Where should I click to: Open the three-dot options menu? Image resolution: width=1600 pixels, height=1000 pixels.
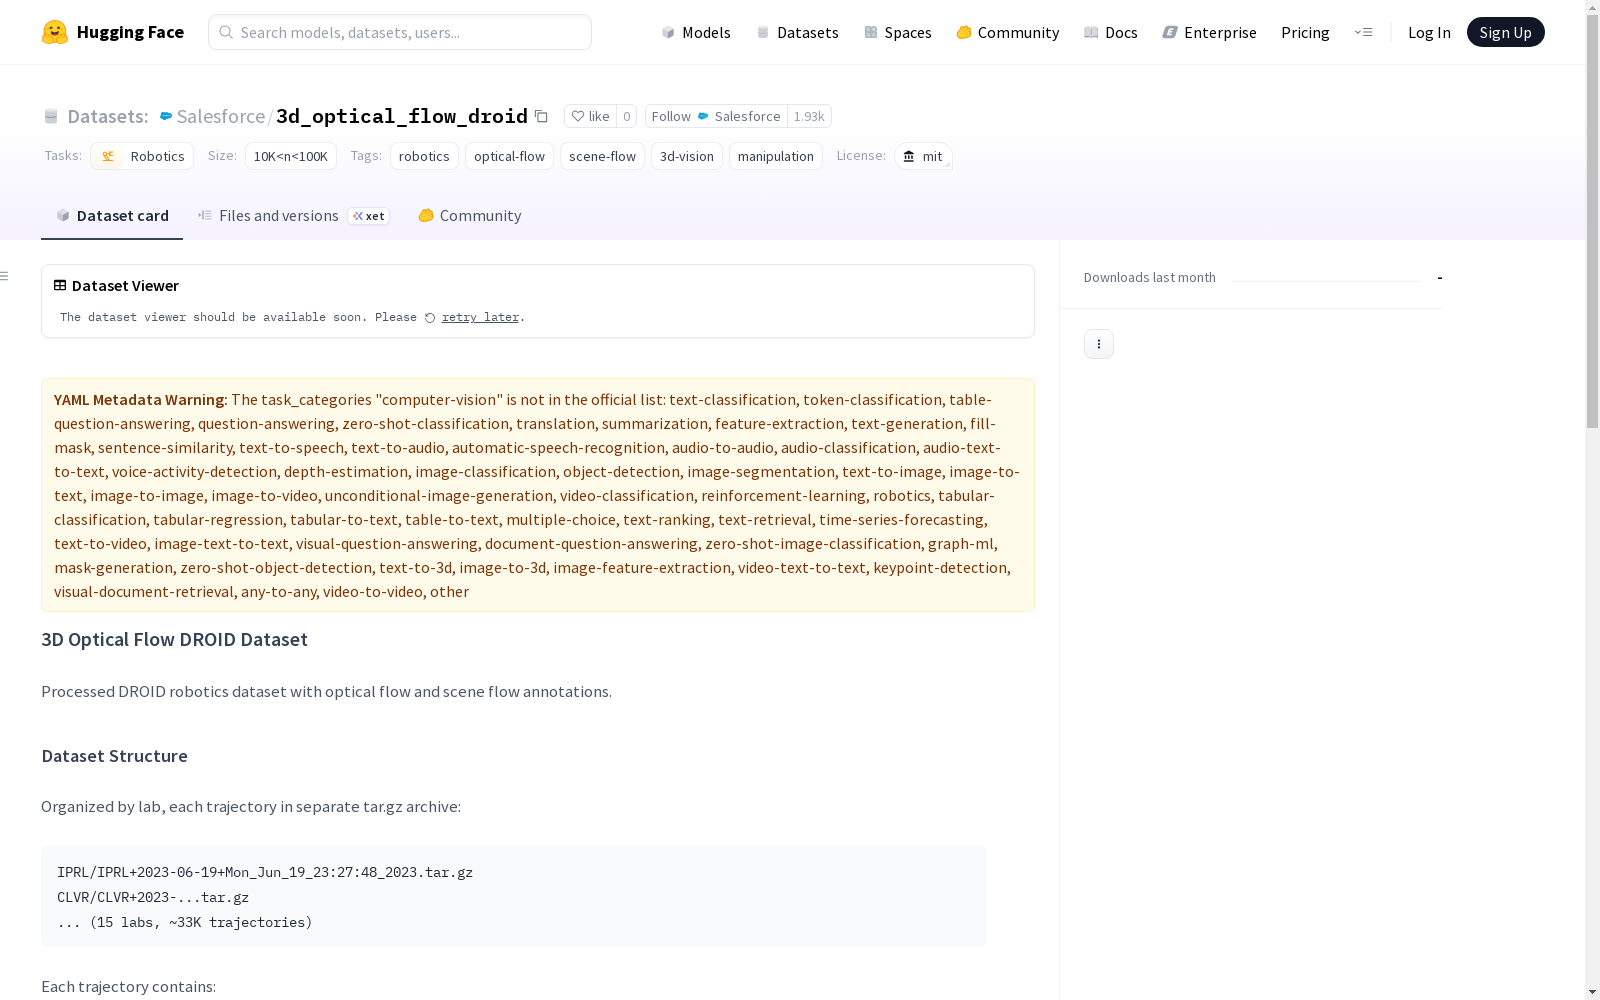1098,344
